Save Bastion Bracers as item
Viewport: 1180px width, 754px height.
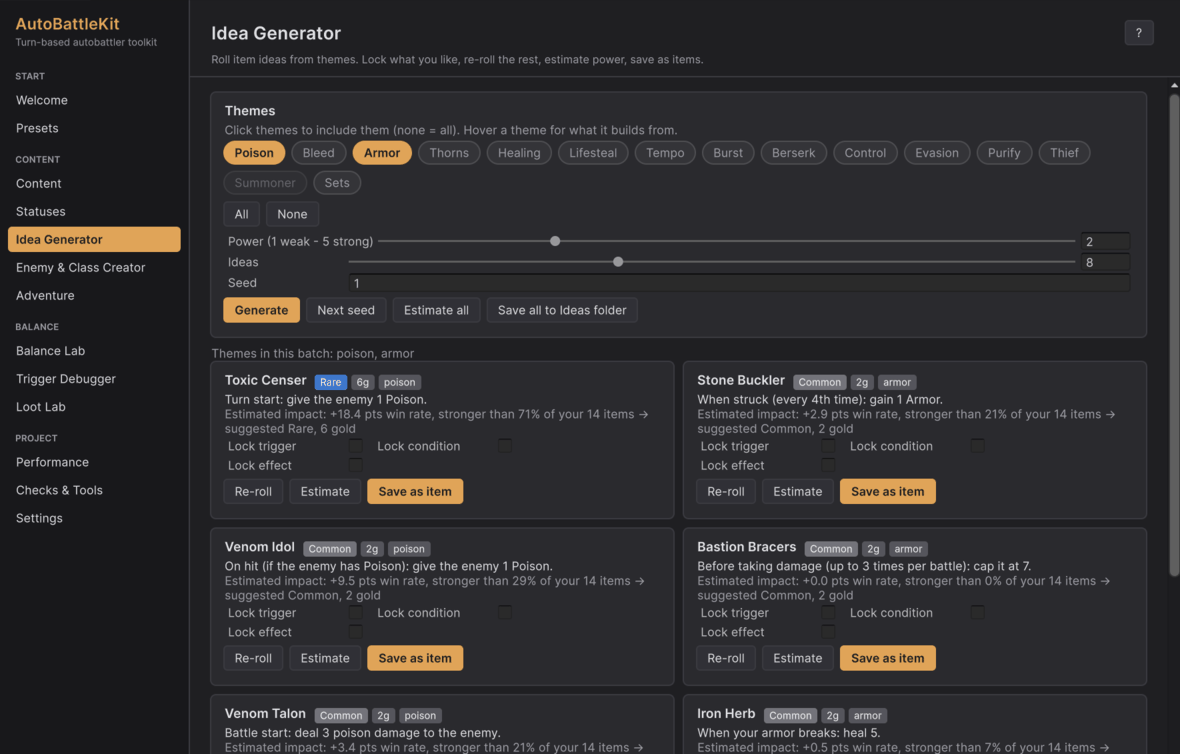pyautogui.click(x=887, y=658)
